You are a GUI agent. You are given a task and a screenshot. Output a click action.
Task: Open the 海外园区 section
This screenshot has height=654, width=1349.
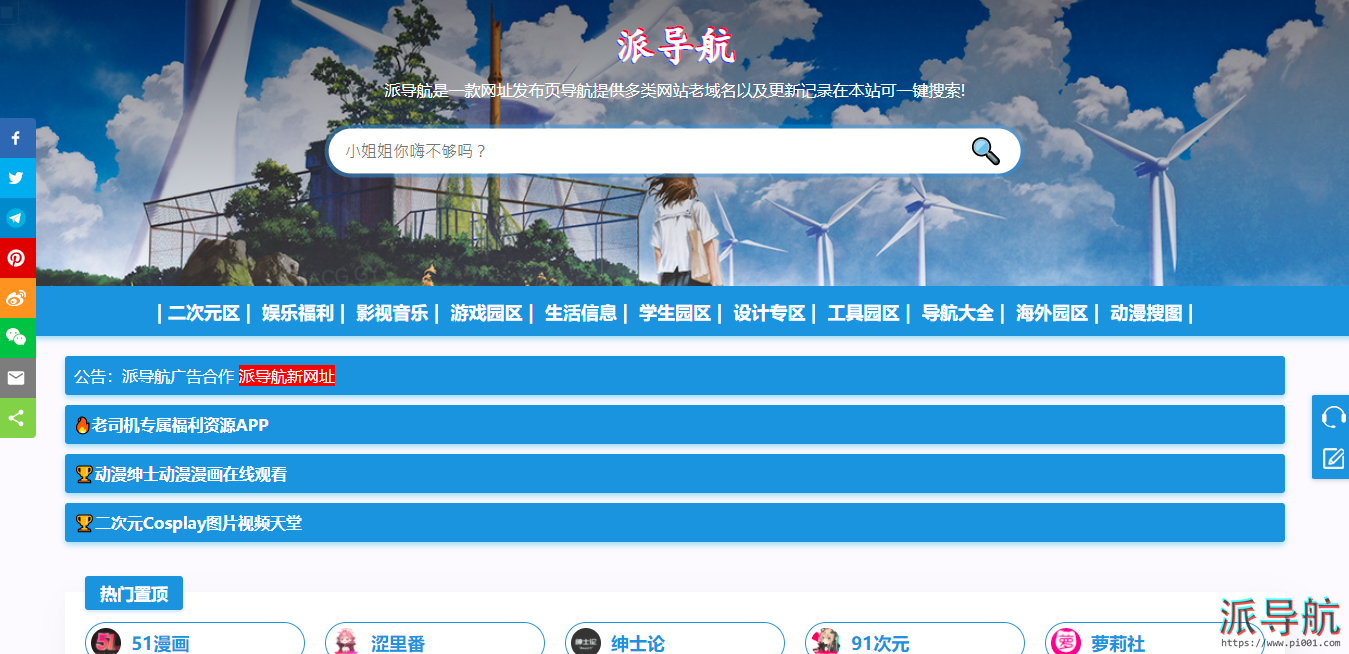(1052, 313)
